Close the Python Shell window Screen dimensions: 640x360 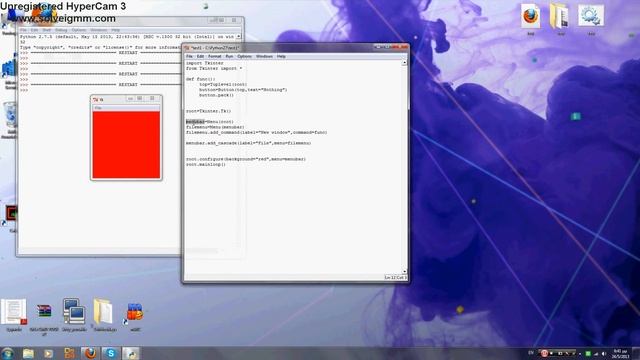[234, 20]
